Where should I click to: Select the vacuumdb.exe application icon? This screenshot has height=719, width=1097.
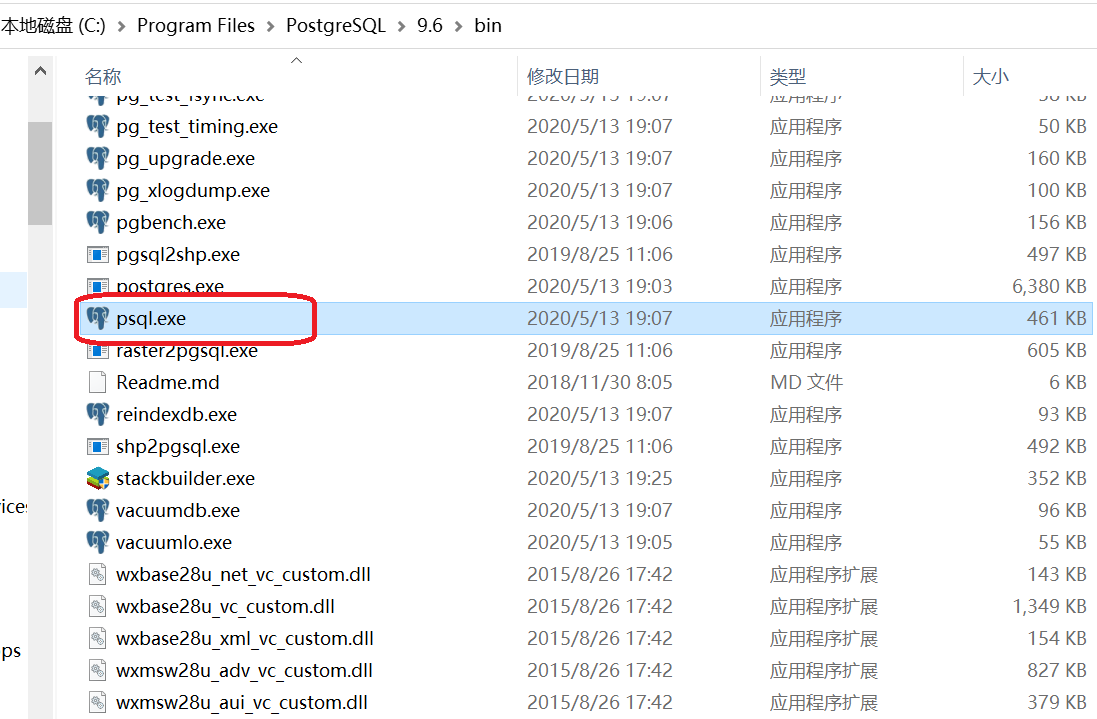[x=97, y=510]
